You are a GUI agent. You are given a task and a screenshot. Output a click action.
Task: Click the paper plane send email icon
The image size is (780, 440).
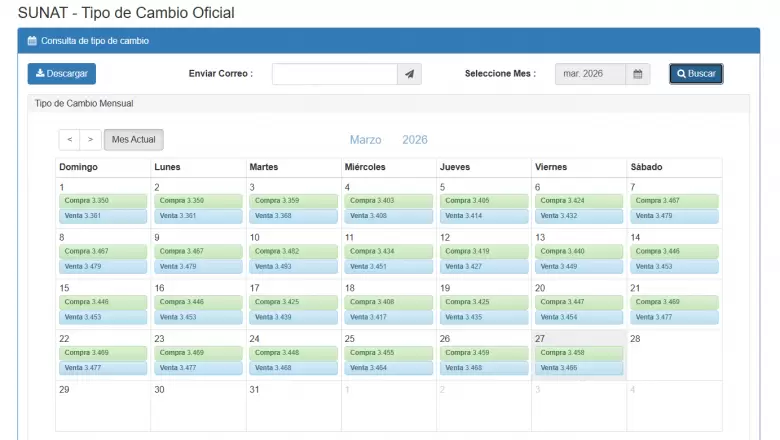[x=410, y=74]
